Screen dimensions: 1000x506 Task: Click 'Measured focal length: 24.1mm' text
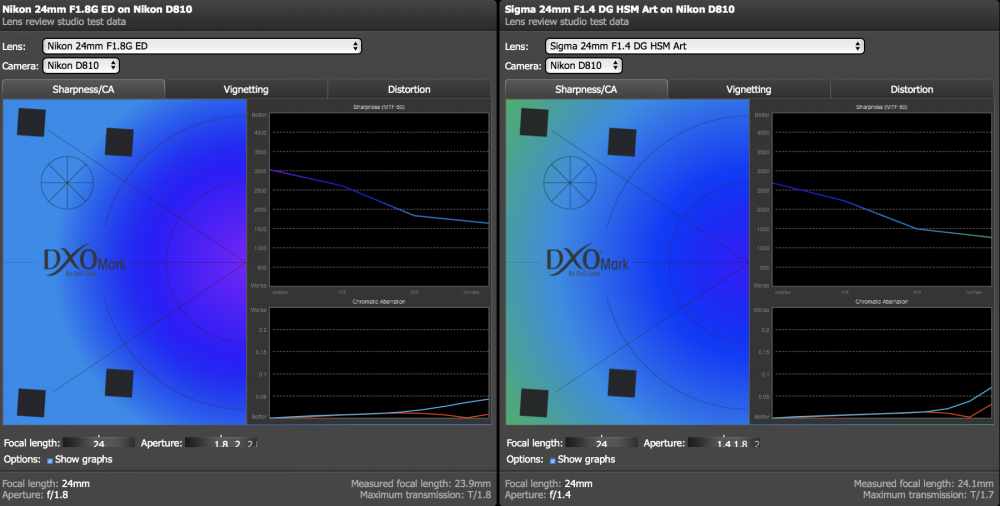pyautogui.click(x=923, y=484)
